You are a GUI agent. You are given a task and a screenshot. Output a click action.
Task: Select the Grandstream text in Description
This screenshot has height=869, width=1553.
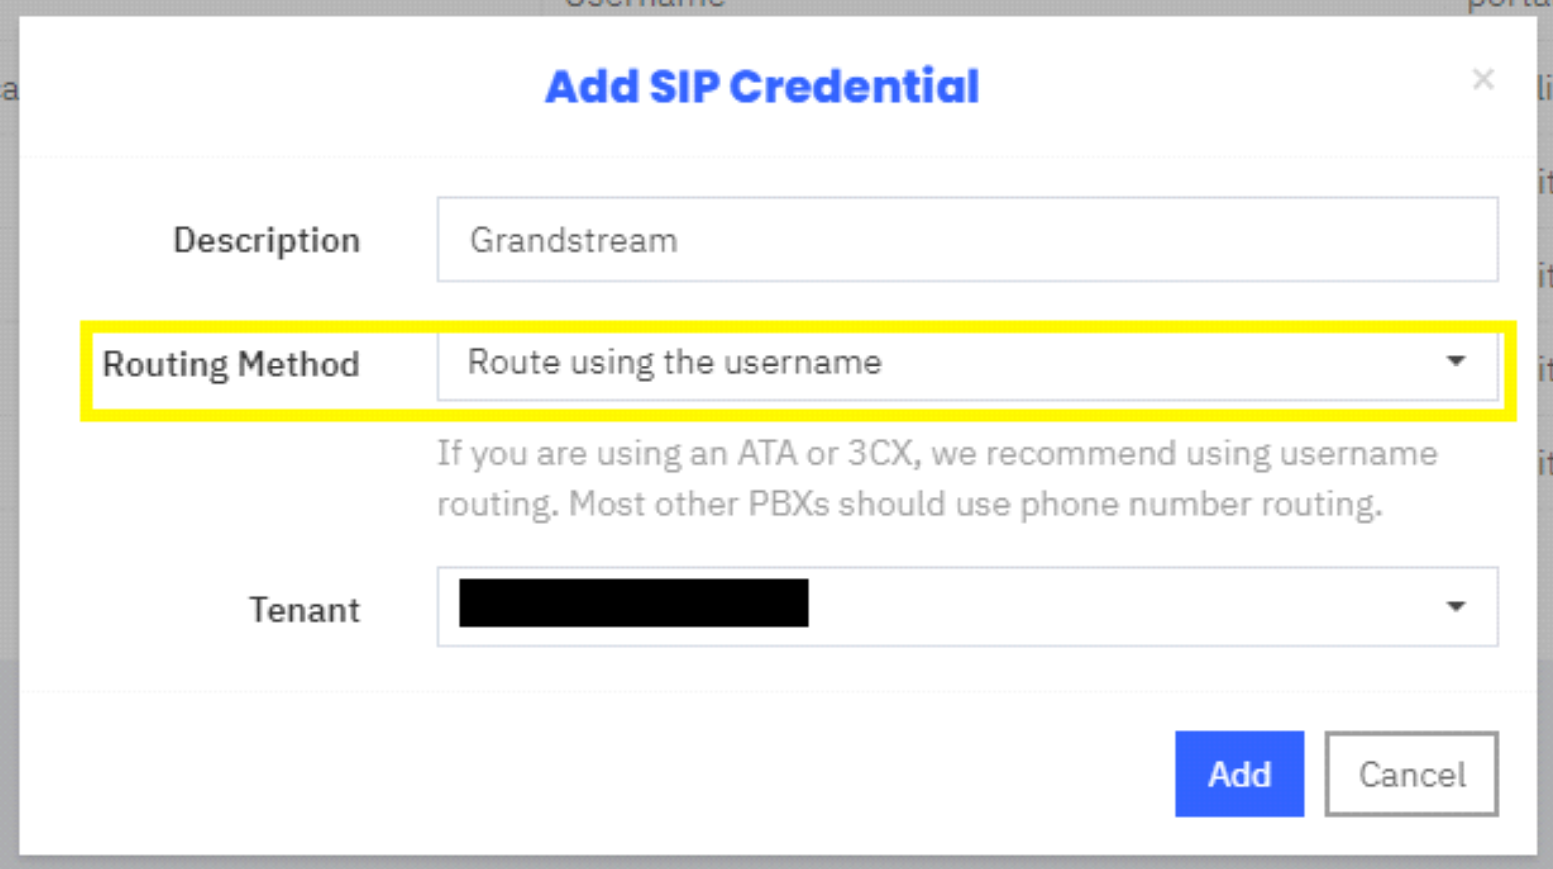pos(575,240)
